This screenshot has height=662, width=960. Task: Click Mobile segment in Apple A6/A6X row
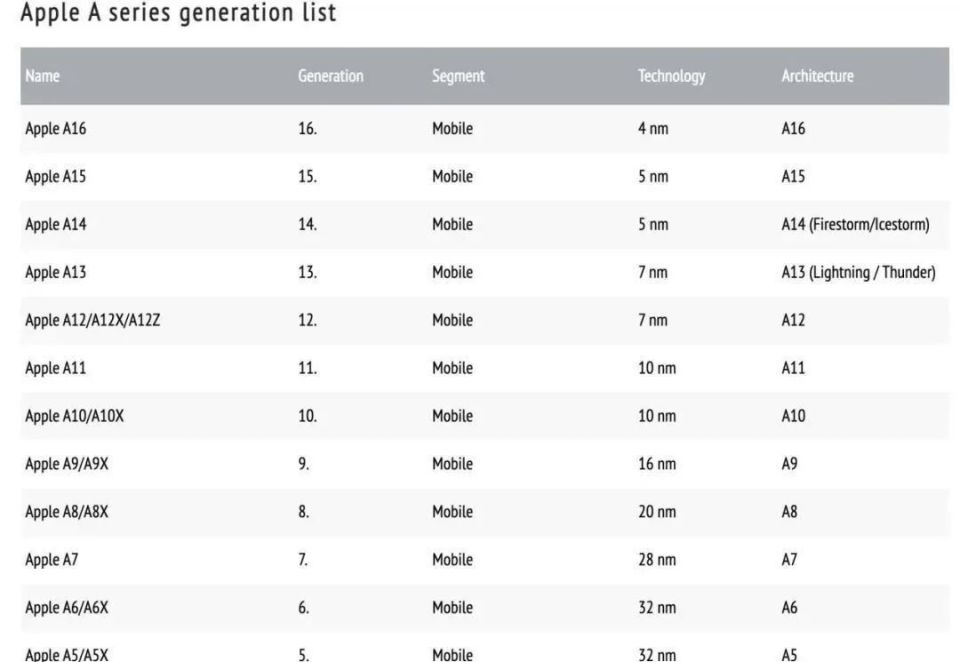tap(452, 607)
